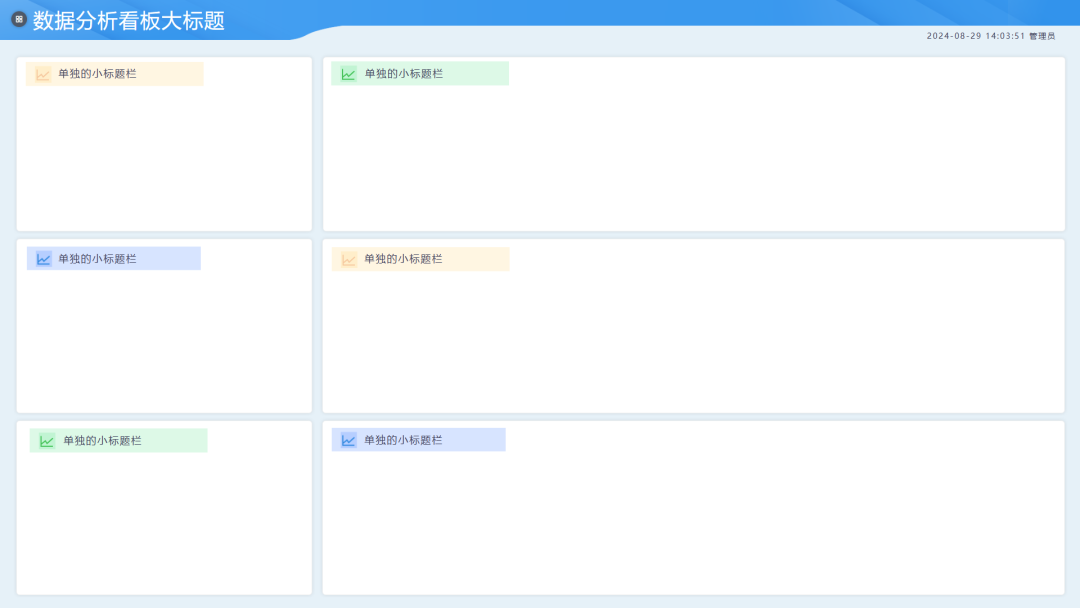Select 单独的小标题栏 text on blue bar, wide card

click(x=403, y=440)
